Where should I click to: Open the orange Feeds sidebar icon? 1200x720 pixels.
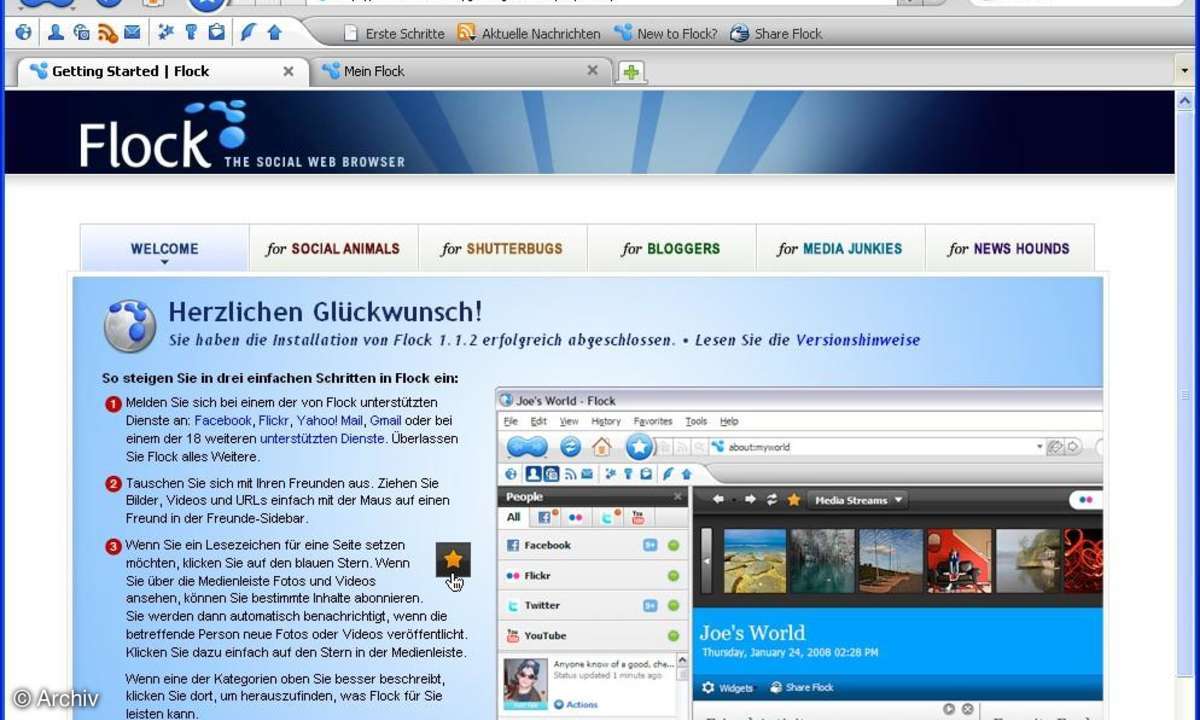tap(108, 33)
